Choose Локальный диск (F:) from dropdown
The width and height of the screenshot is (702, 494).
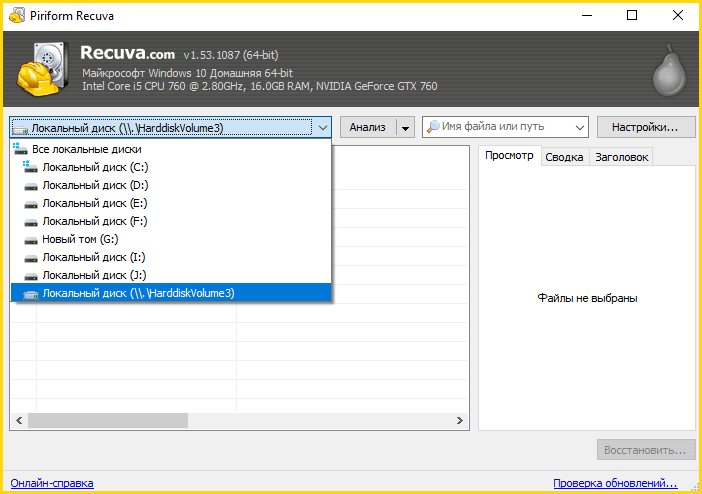pyautogui.click(x=171, y=221)
